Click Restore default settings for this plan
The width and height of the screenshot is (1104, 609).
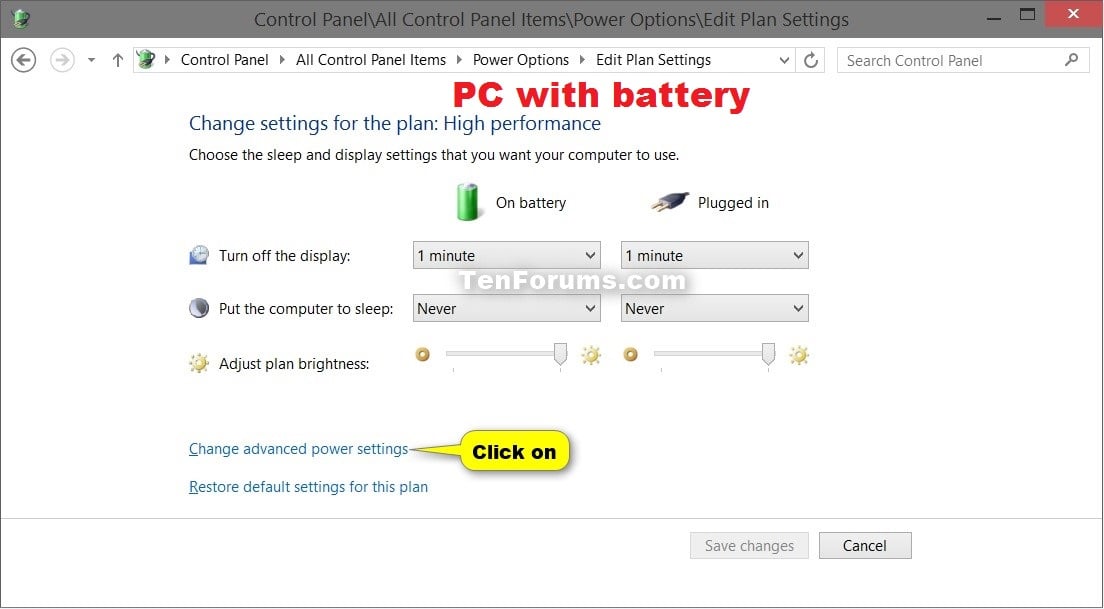click(308, 487)
